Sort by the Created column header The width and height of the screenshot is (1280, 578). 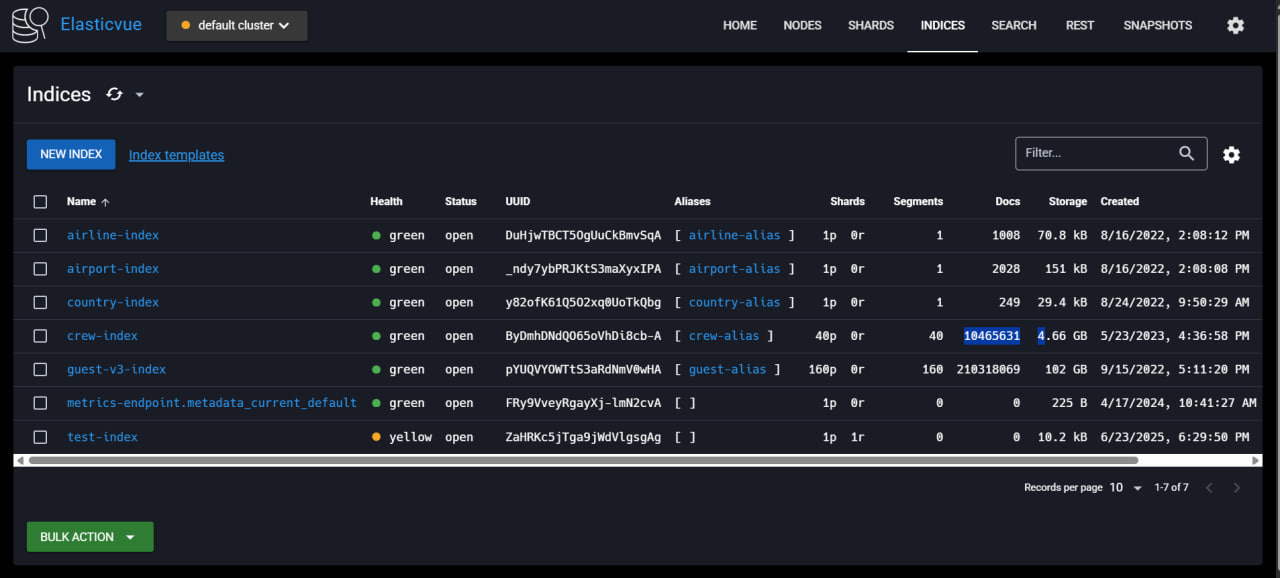click(x=1120, y=202)
